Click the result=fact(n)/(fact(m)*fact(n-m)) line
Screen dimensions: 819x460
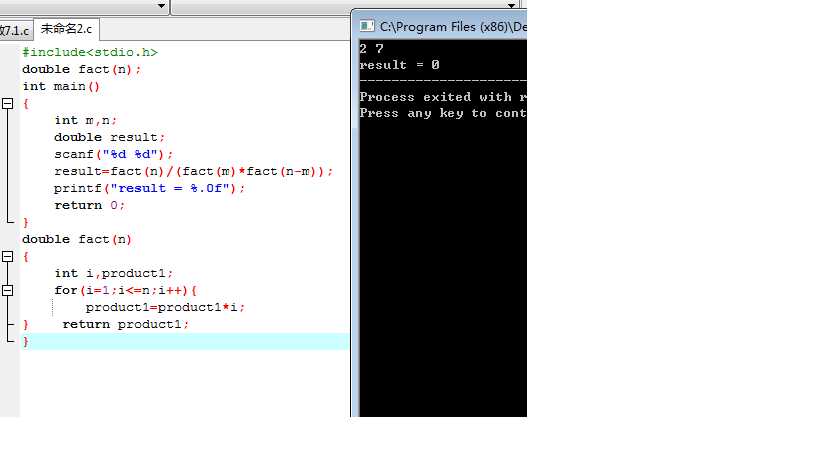coord(193,171)
